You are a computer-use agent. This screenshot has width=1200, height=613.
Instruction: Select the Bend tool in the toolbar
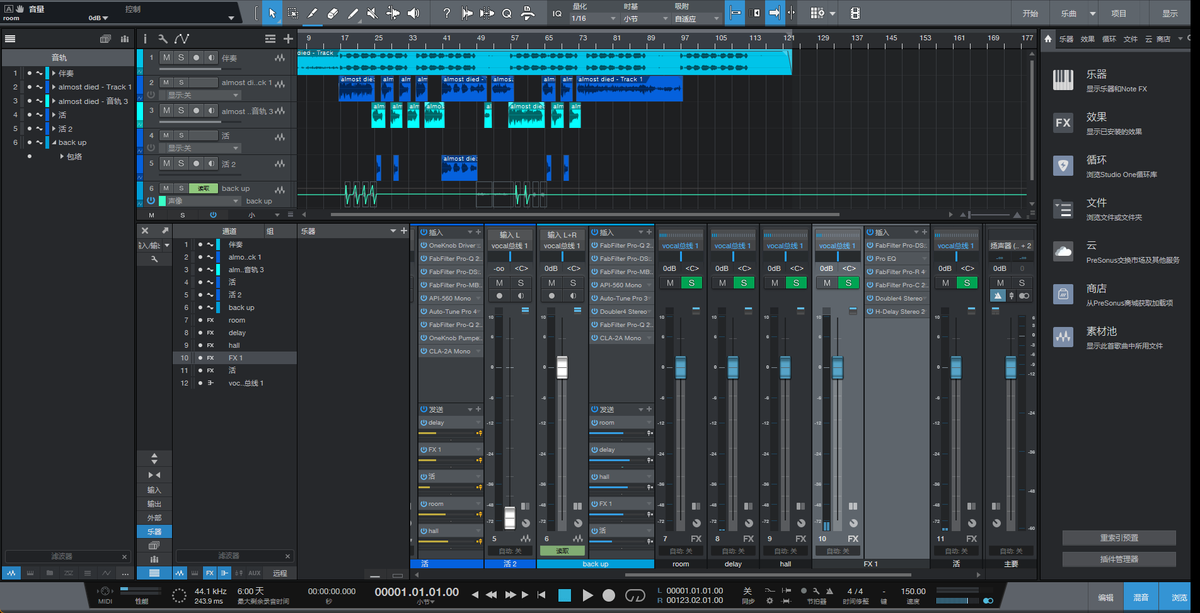point(394,13)
